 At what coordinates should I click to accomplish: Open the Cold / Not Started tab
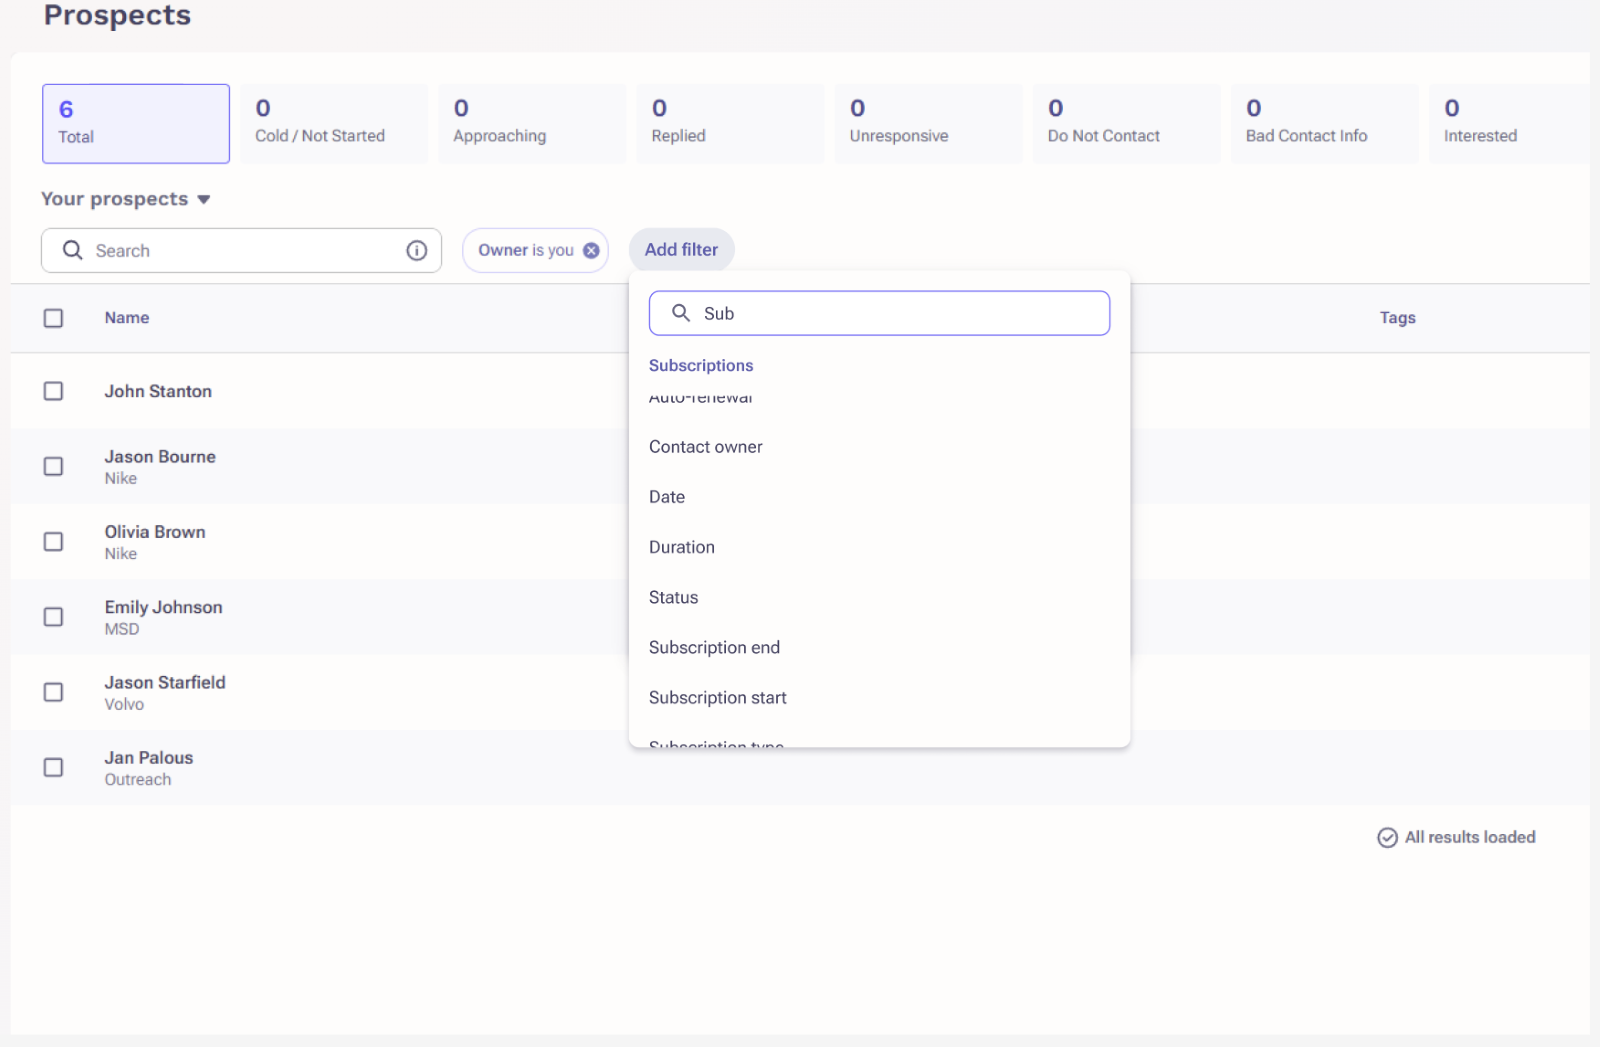click(333, 123)
